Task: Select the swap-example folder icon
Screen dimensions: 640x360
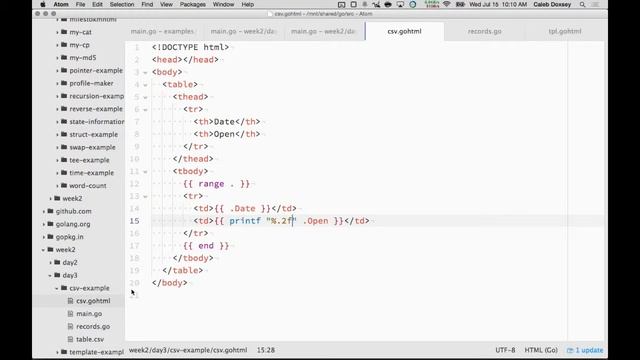Action: click(x=64, y=147)
